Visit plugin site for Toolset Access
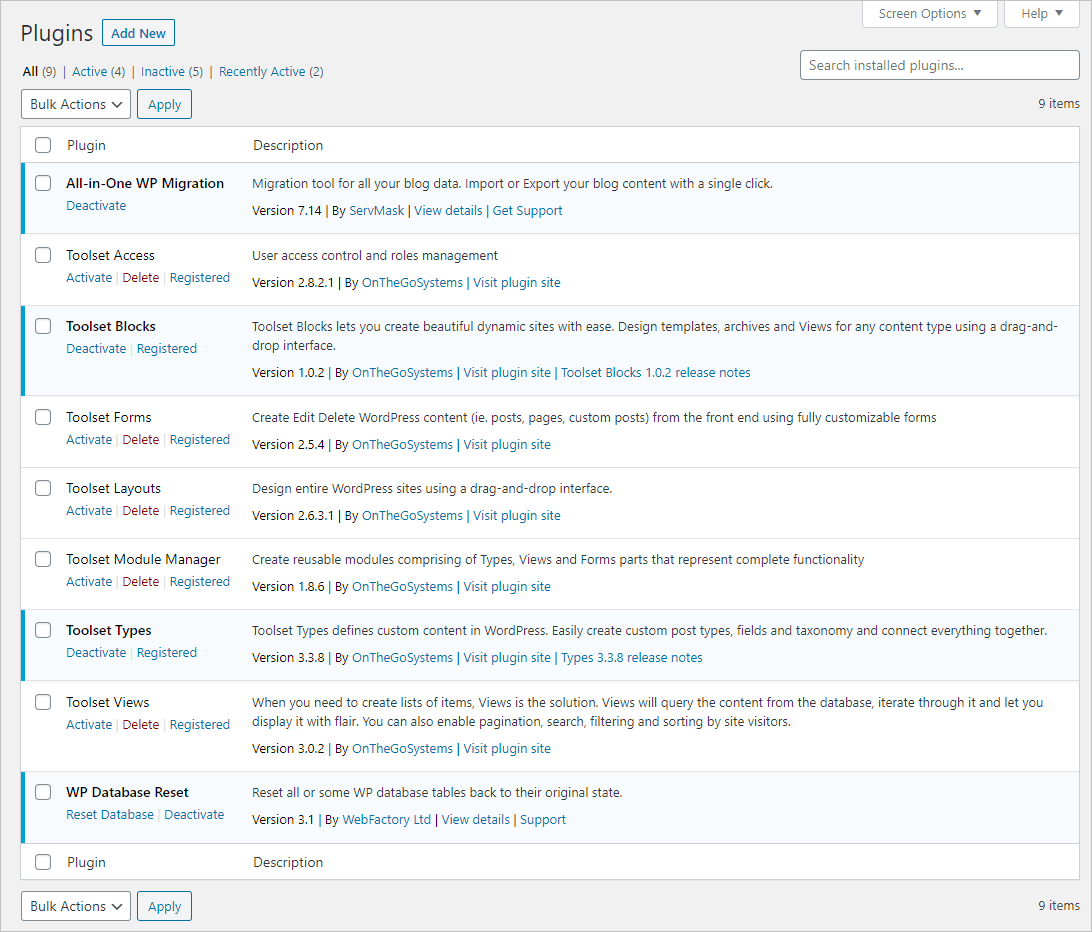 point(517,283)
